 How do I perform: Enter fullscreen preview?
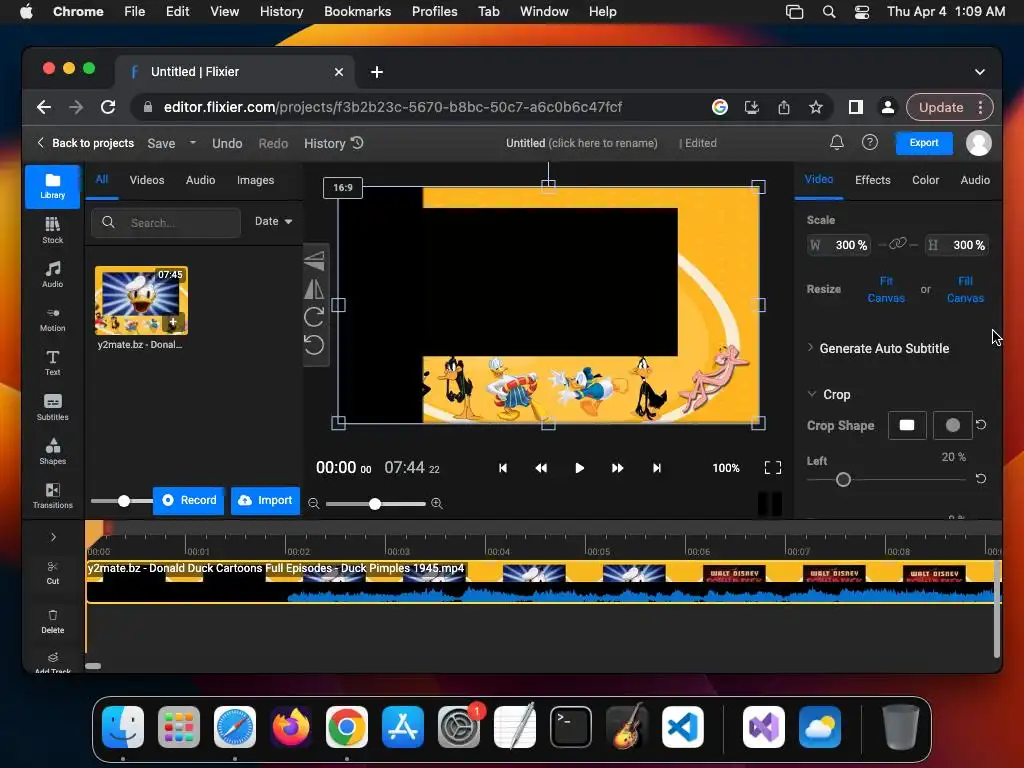coord(773,468)
